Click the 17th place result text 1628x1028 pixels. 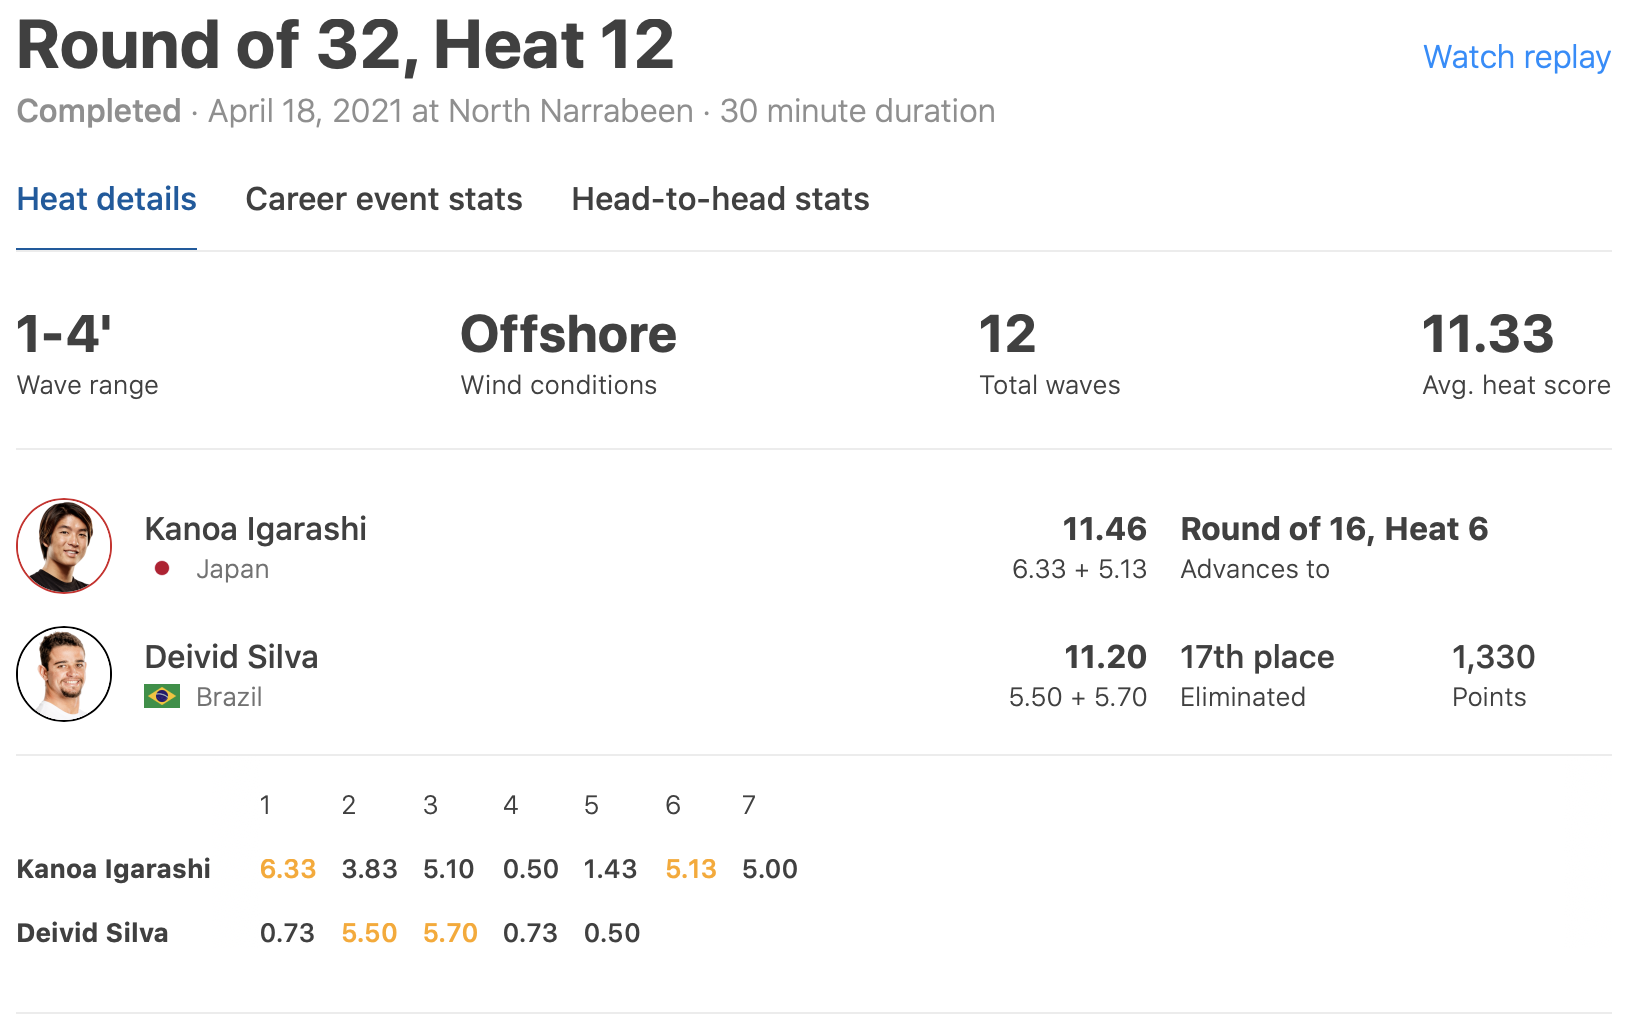1257,657
